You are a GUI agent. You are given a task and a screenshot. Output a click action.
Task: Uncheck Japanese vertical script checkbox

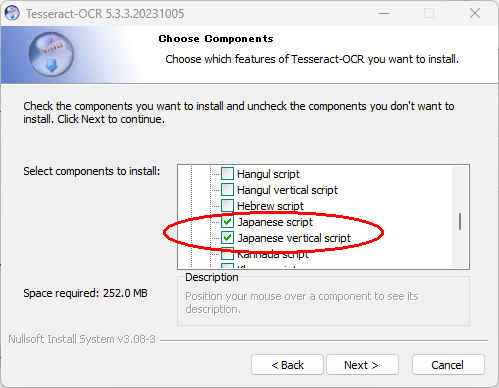pyautogui.click(x=227, y=238)
